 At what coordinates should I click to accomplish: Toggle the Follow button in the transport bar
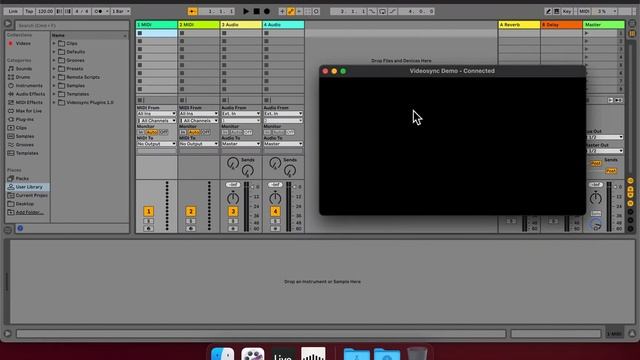(x=192, y=11)
